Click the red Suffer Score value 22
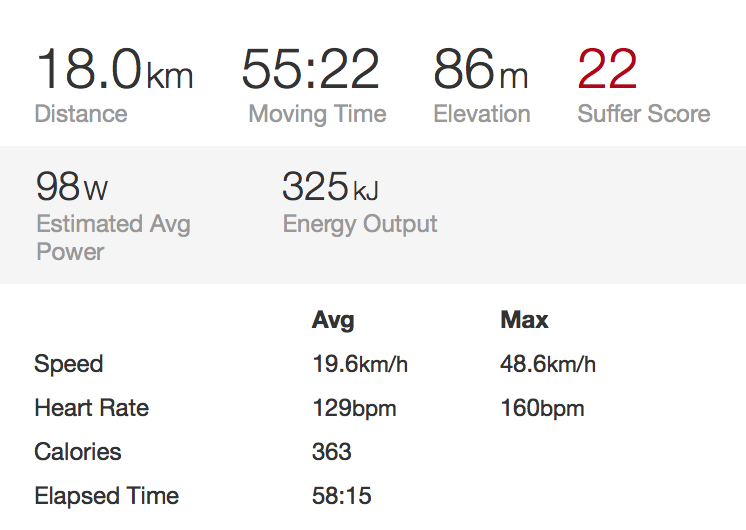Image resolution: width=746 pixels, height=530 pixels. (607, 70)
